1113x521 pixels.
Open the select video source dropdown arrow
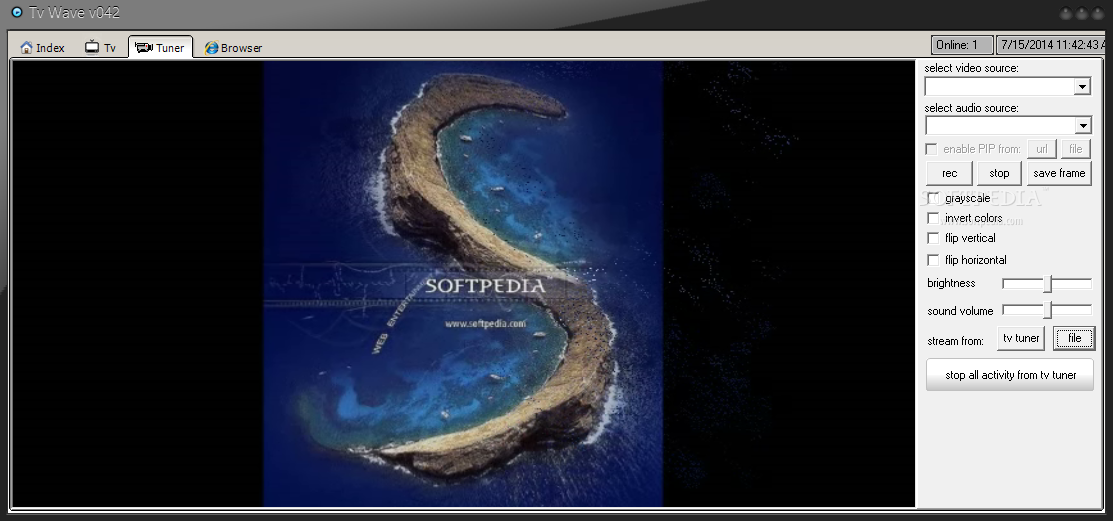click(1082, 87)
